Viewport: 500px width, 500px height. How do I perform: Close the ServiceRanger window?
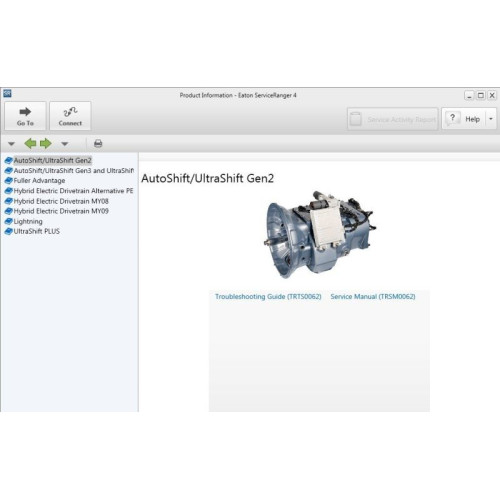point(492,96)
